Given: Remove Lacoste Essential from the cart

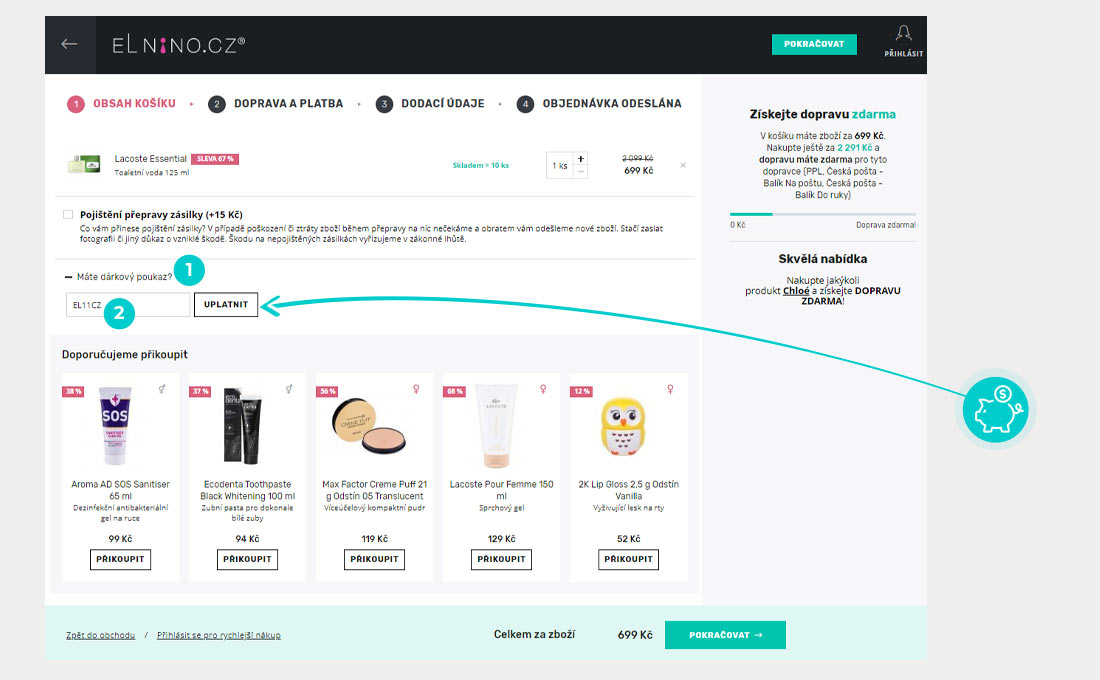Looking at the screenshot, I should 683,166.
